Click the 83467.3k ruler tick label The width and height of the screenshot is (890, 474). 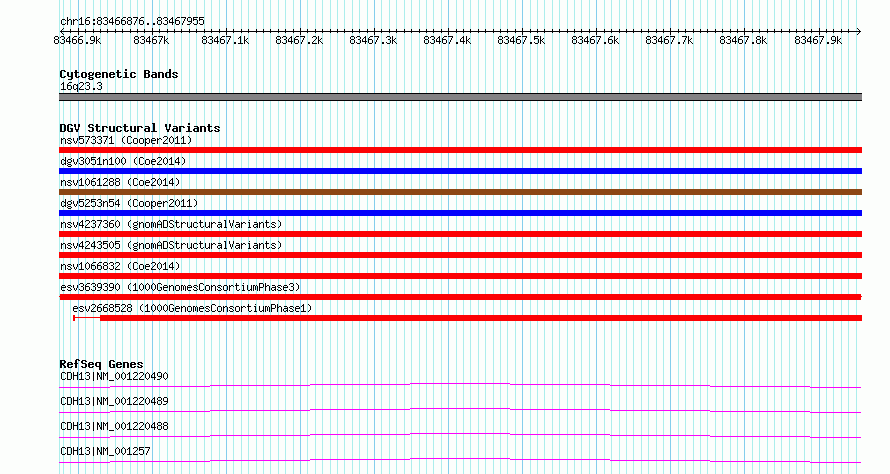373,40
